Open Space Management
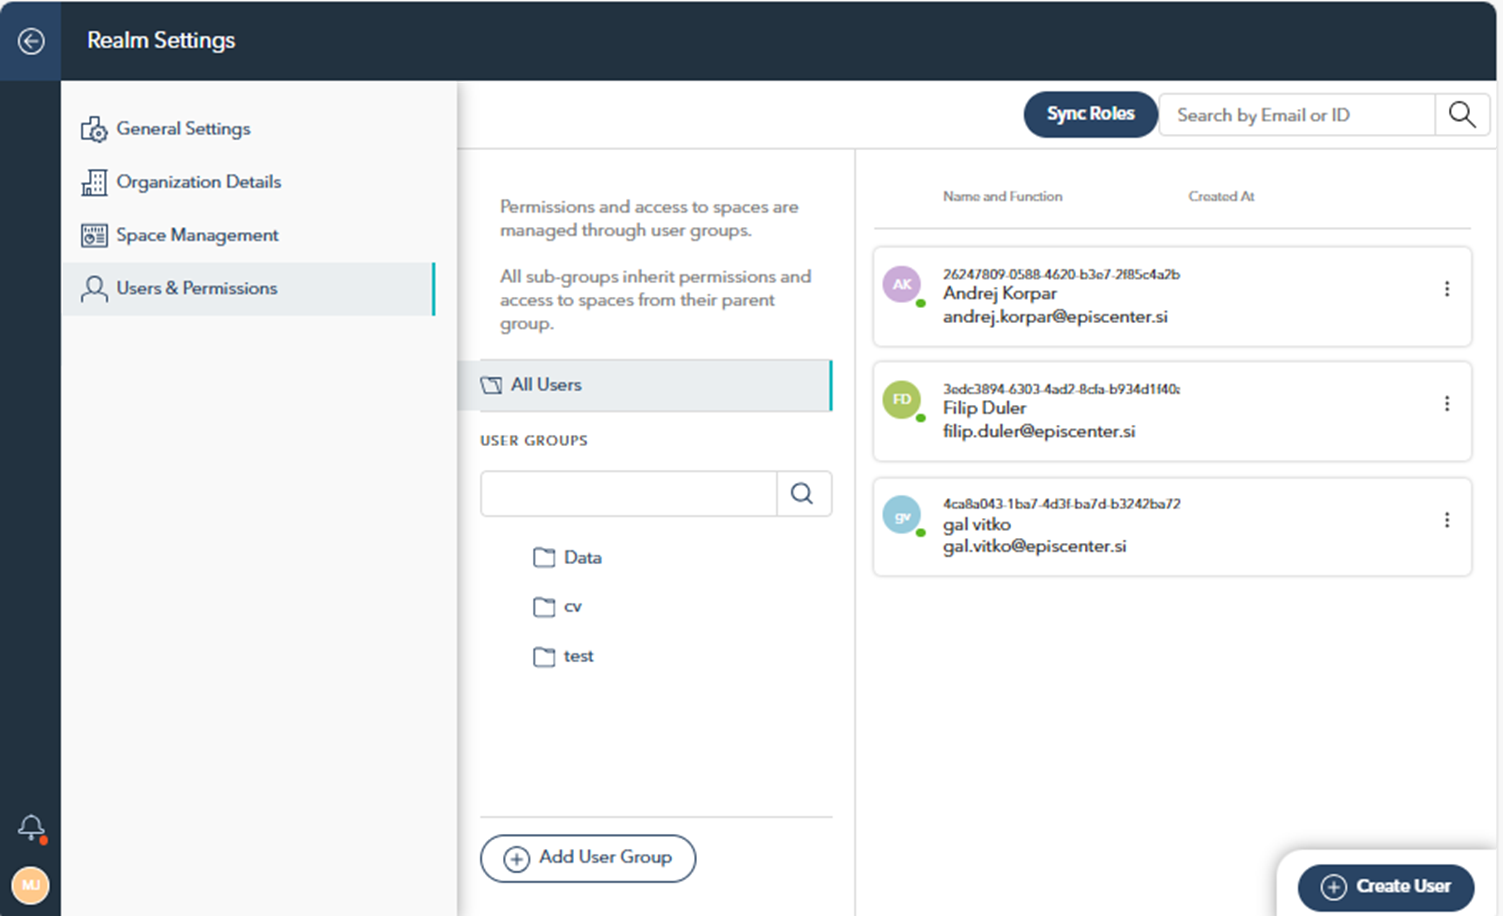Image resolution: width=1503 pixels, height=916 pixels. 248,235
